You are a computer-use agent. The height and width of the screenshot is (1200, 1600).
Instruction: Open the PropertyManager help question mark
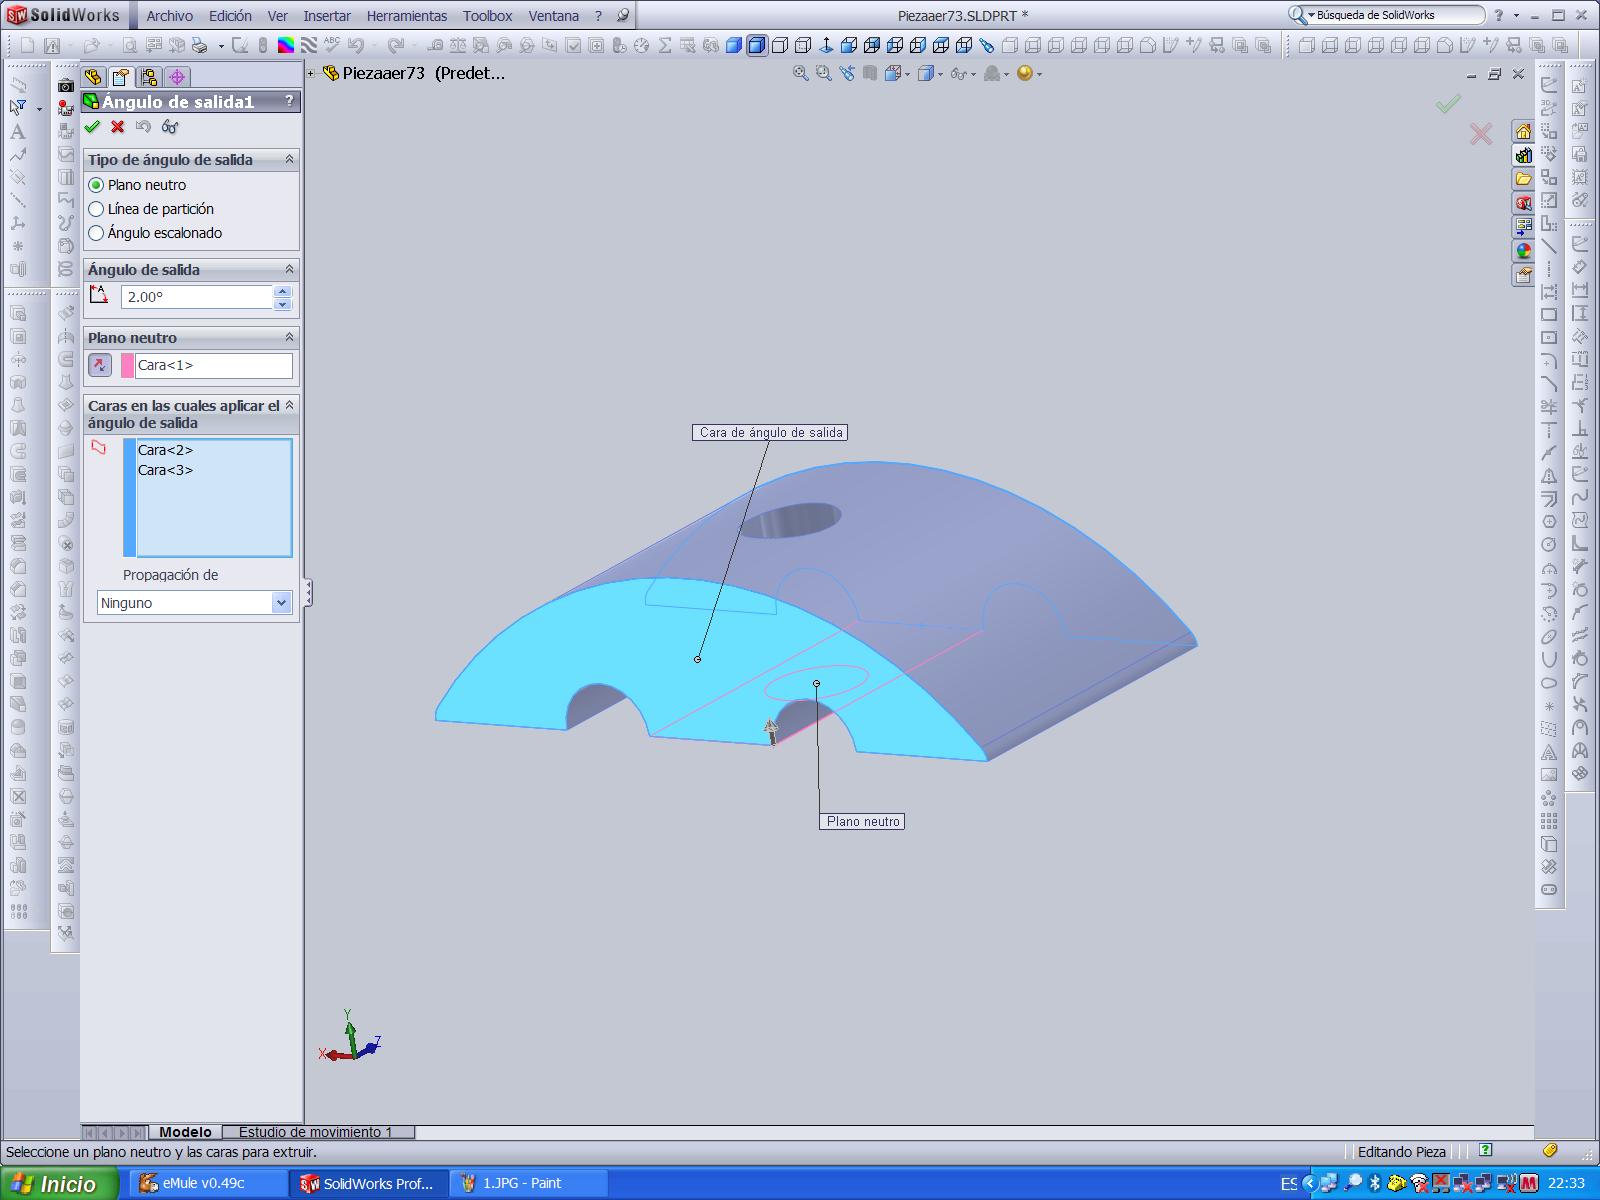tap(289, 101)
